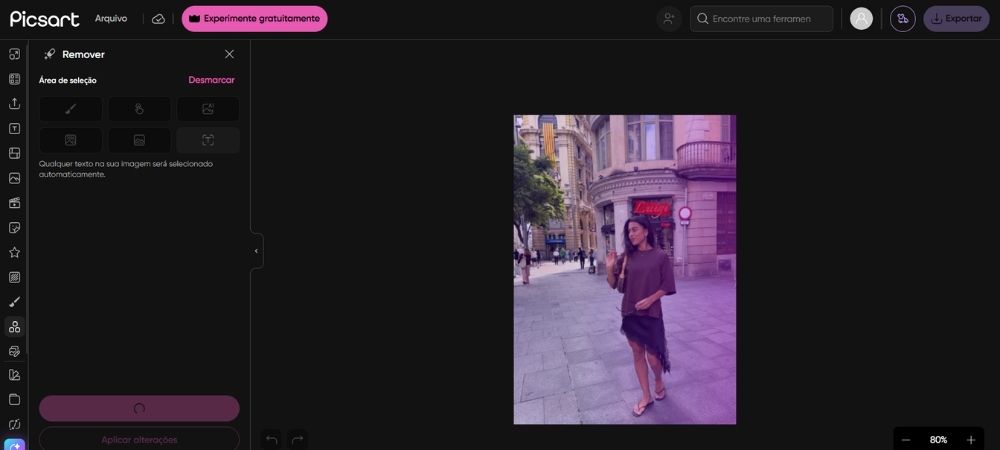Image resolution: width=1000 pixels, height=450 pixels.
Task: Zoom out with the minus button
Action: tap(906, 440)
